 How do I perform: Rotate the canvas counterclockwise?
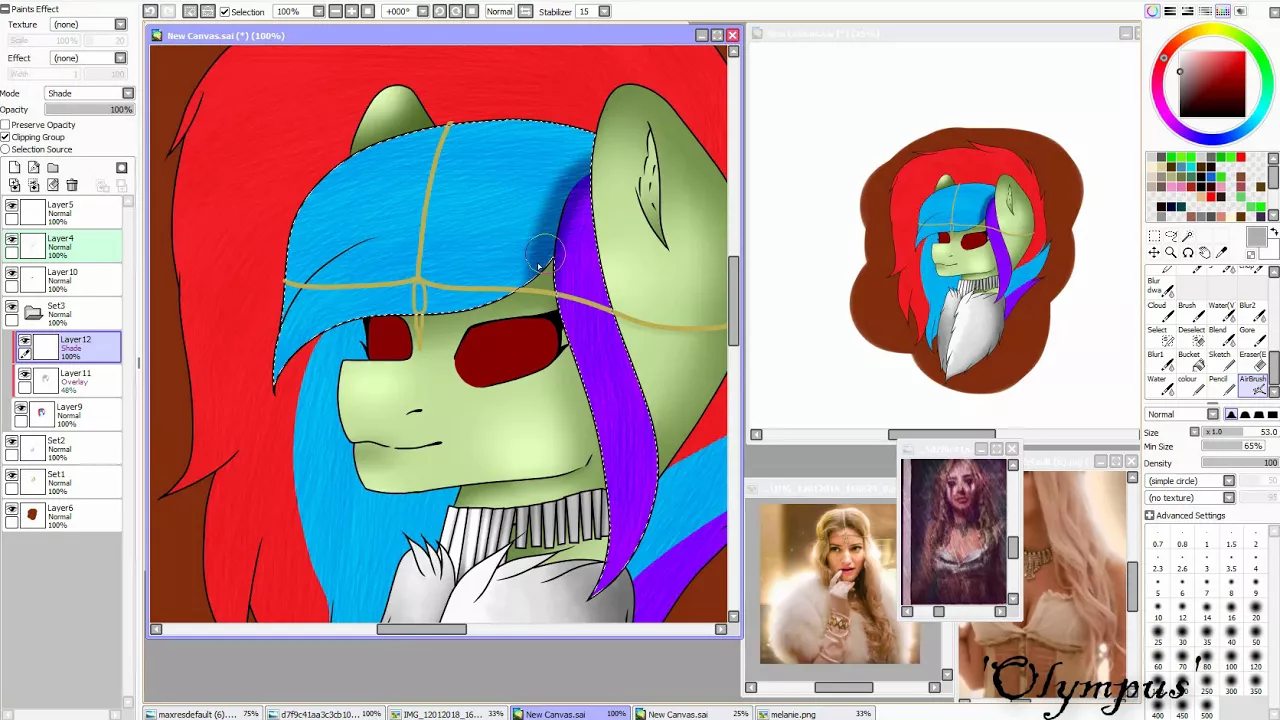[x=439, y=11]
